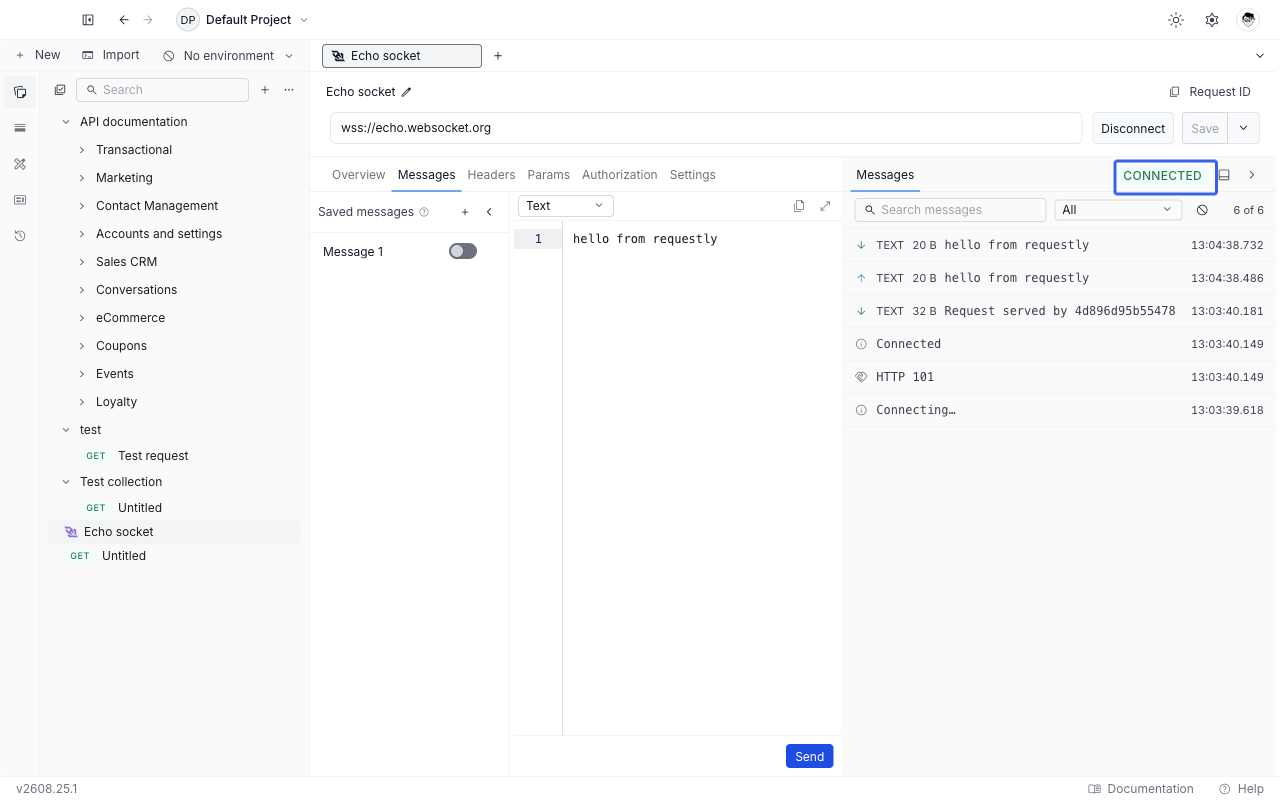Collapse the API documentation collection

[66, 122]
